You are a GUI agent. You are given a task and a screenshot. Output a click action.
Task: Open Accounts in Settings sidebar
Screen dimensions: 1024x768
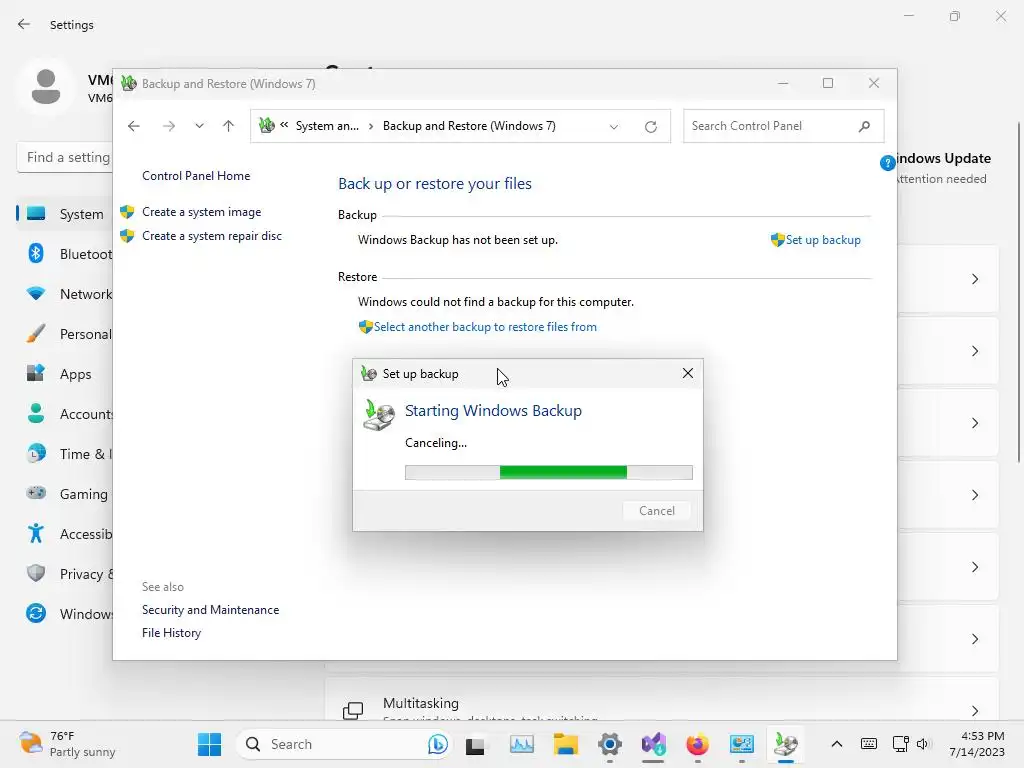[x=65, y=414]
